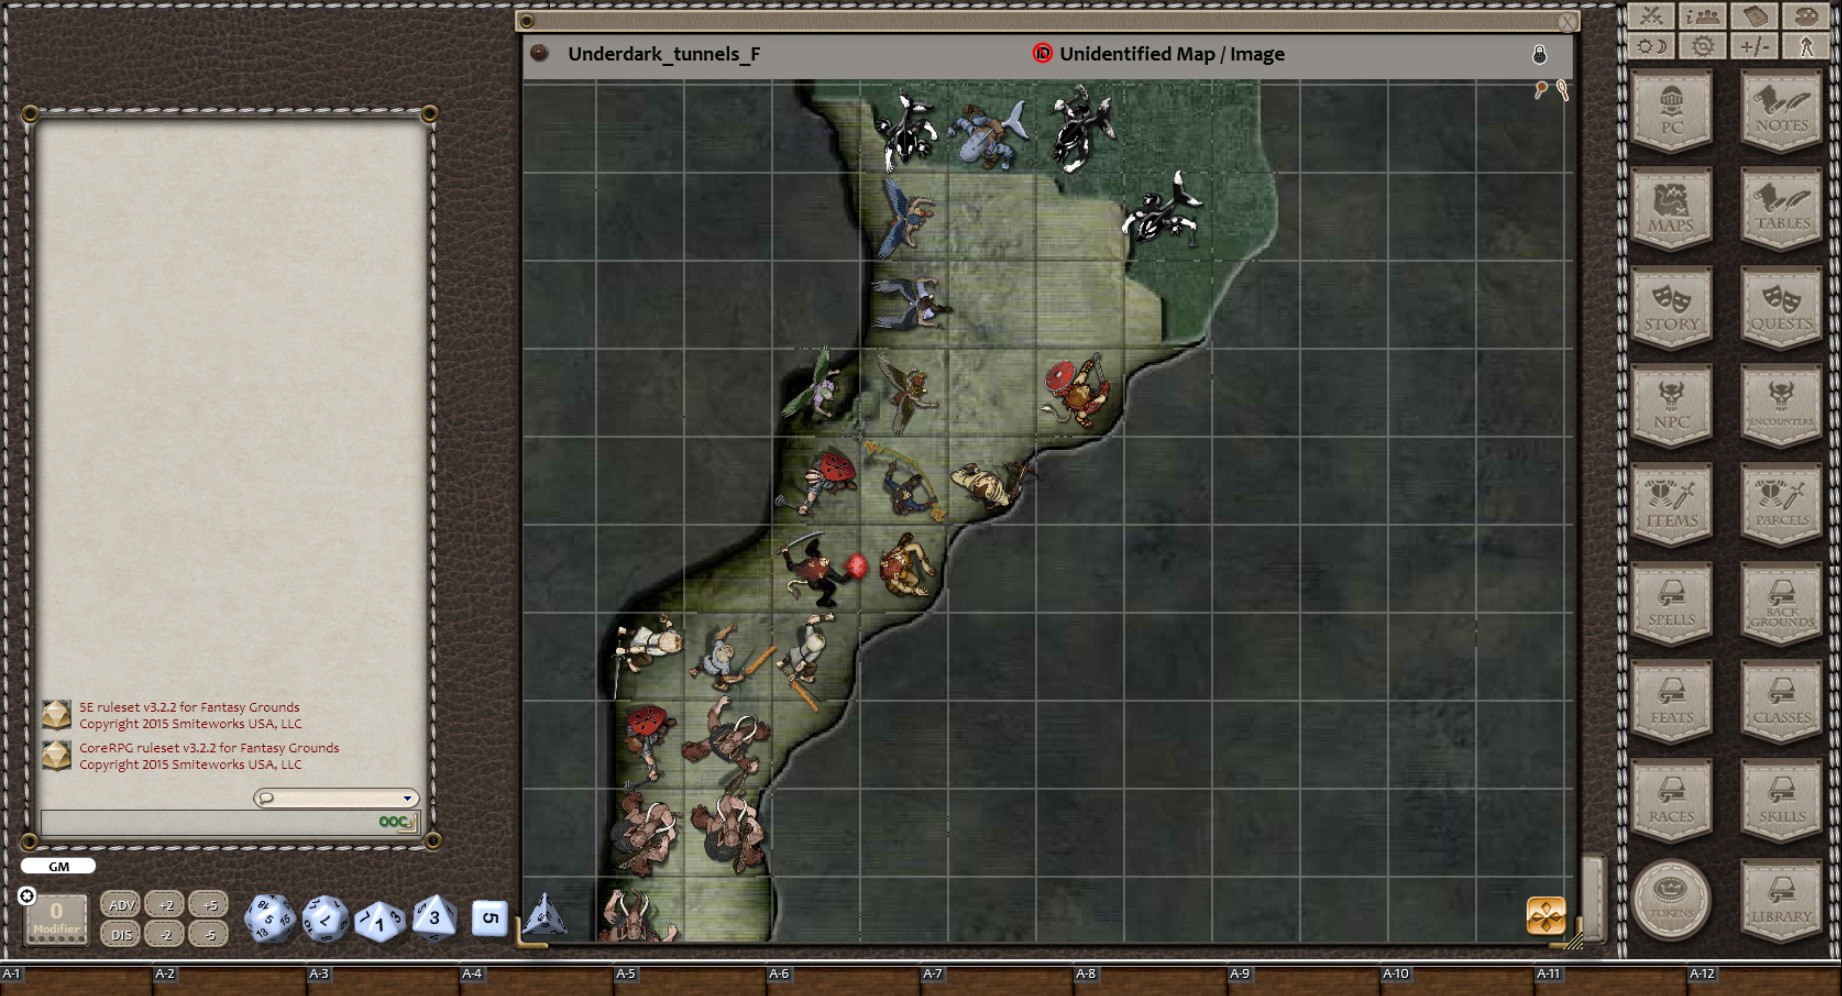1842x996 pixels.
Task: Open the Library button
Action: (x=1781, y=901)
